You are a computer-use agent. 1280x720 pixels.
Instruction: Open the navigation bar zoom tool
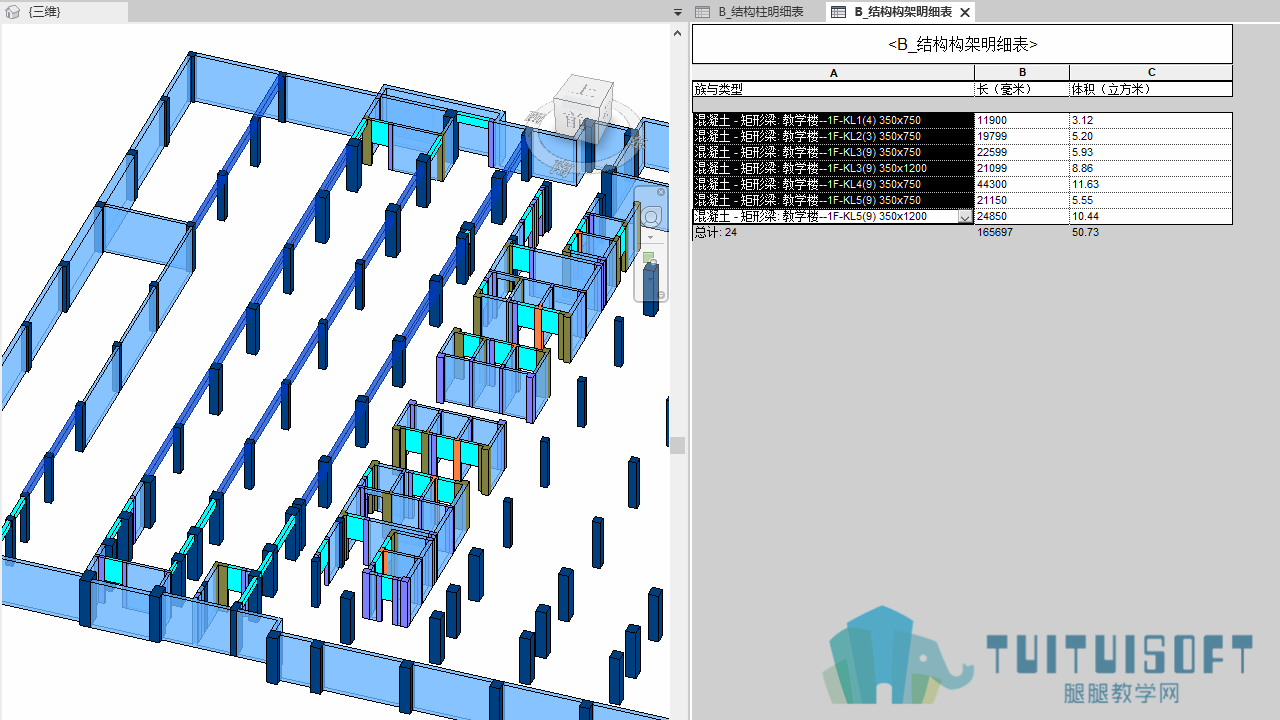tap(651, 218)
